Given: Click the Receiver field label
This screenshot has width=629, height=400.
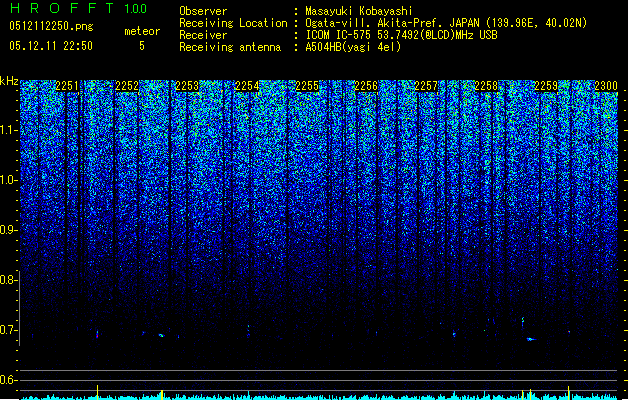Looking at the screenshot, I should 203,35.
